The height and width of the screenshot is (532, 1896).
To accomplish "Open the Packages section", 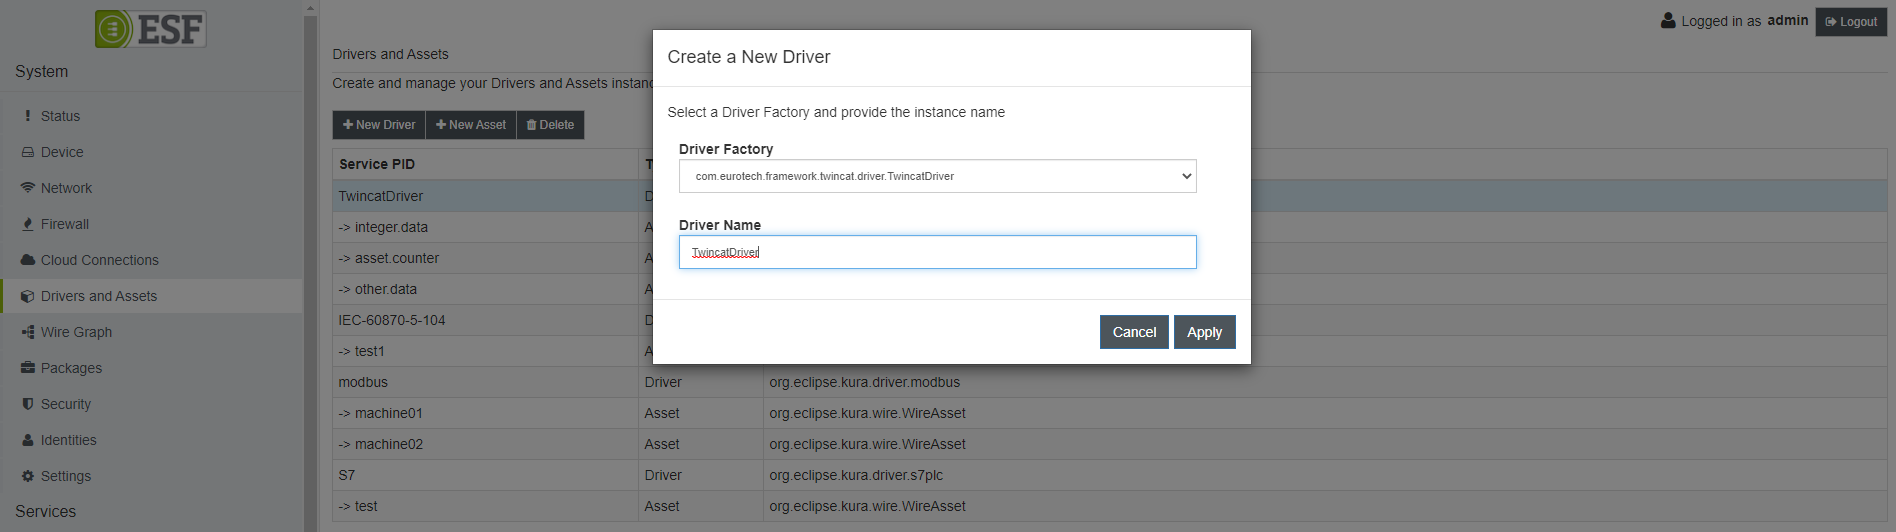I will click(x=71, y=368).
